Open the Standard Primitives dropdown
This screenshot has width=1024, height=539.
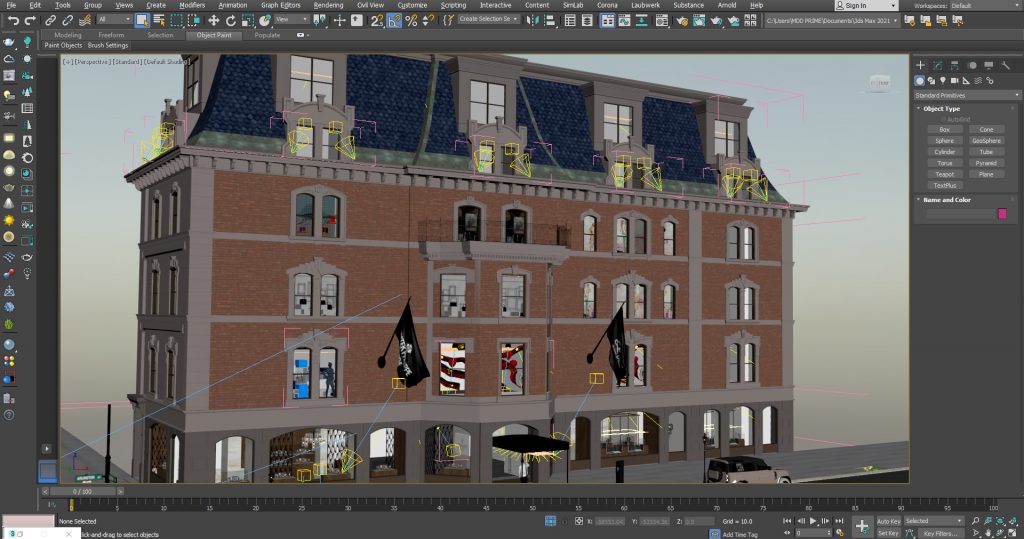pyautogui.click(x=964, y=95)
